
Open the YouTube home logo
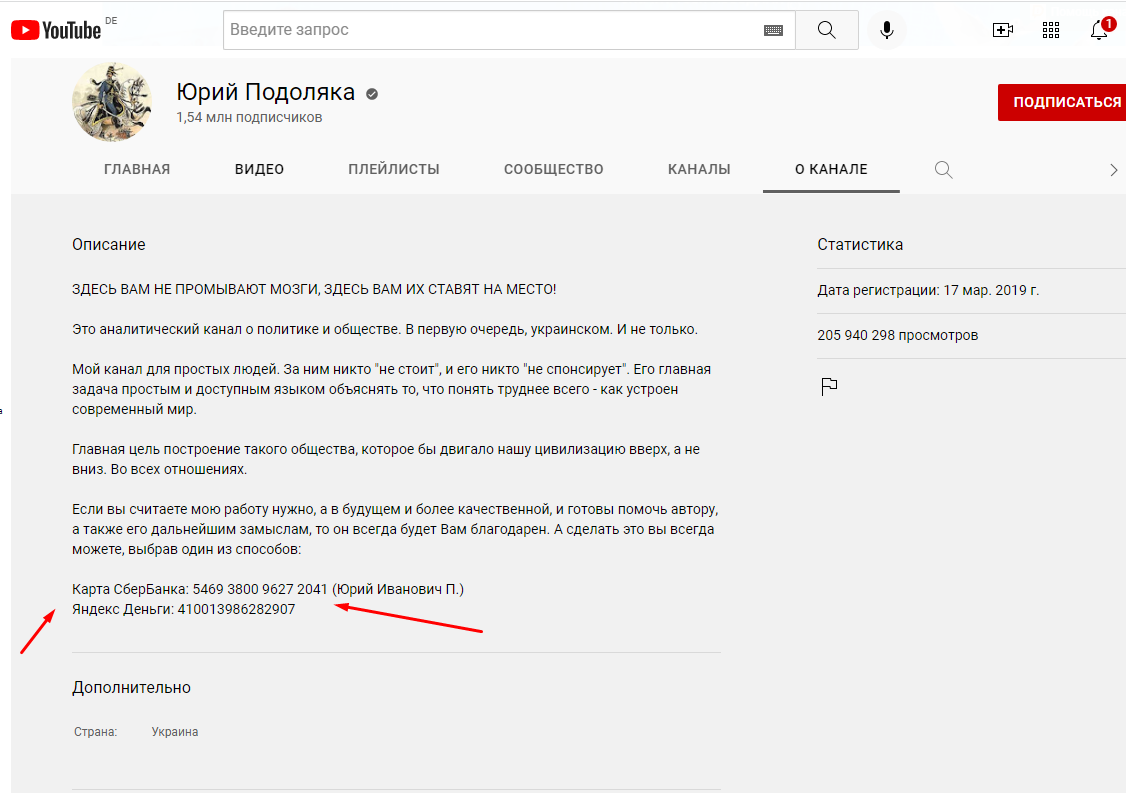coord(56,30)
